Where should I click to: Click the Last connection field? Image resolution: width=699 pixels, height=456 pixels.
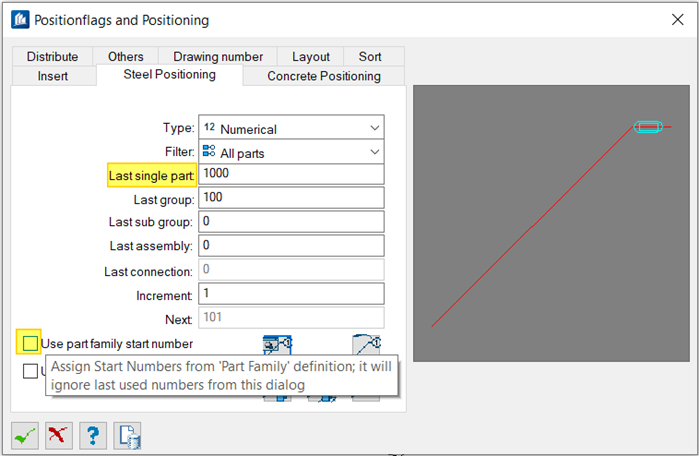coord(291,269)
